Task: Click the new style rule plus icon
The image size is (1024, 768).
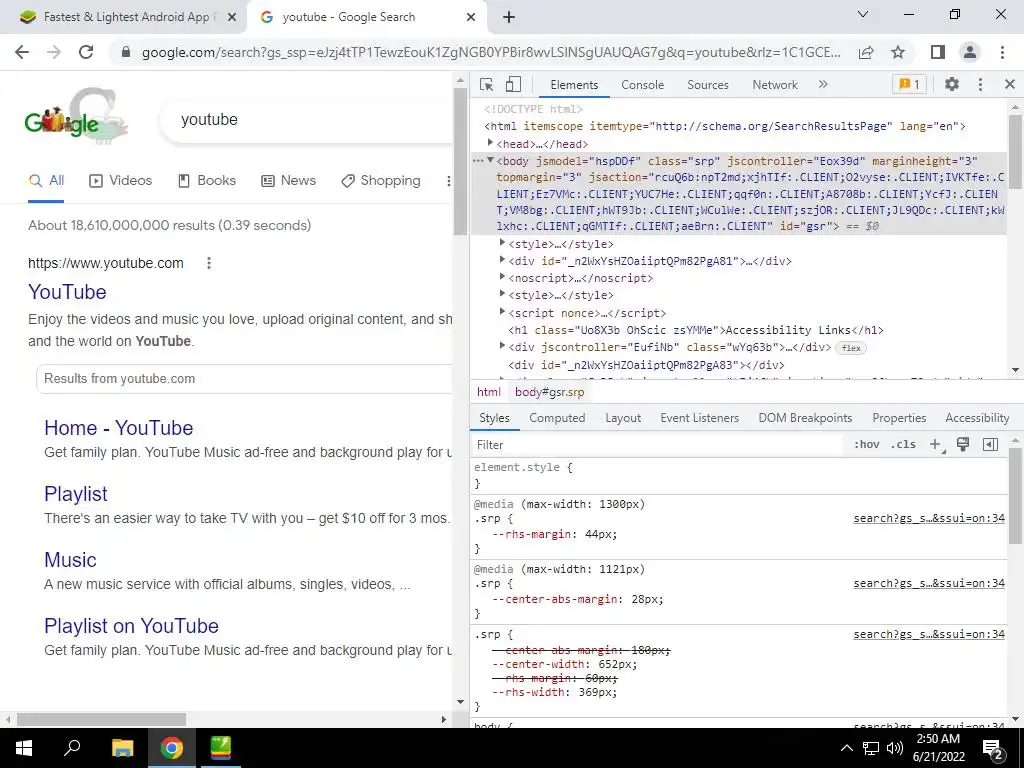Action: (x=936, y=445)
